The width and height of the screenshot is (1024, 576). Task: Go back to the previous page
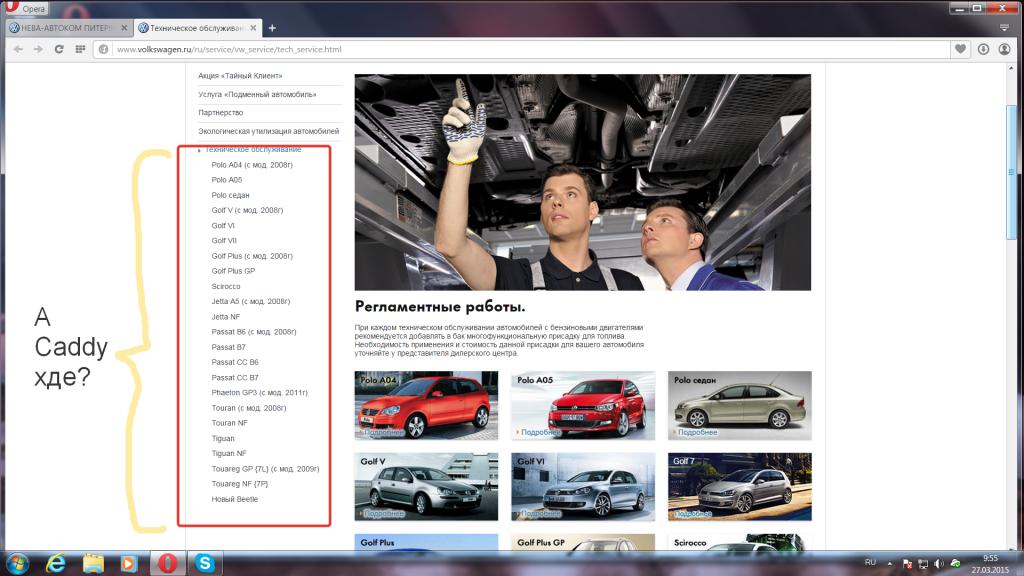[18, 49]
